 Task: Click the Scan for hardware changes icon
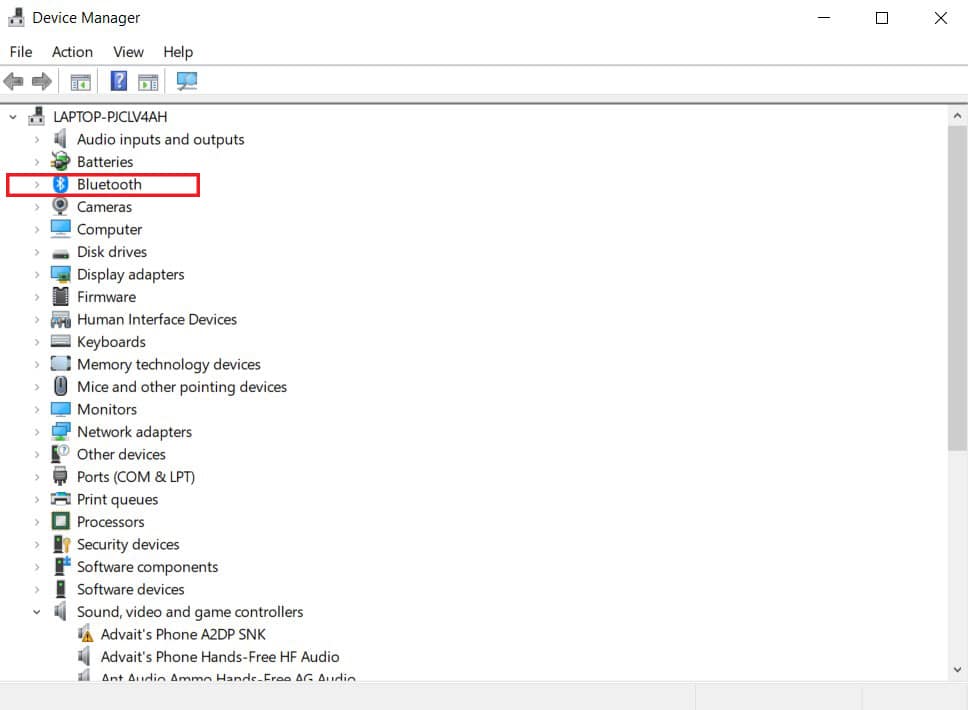(x=187, y=81)
